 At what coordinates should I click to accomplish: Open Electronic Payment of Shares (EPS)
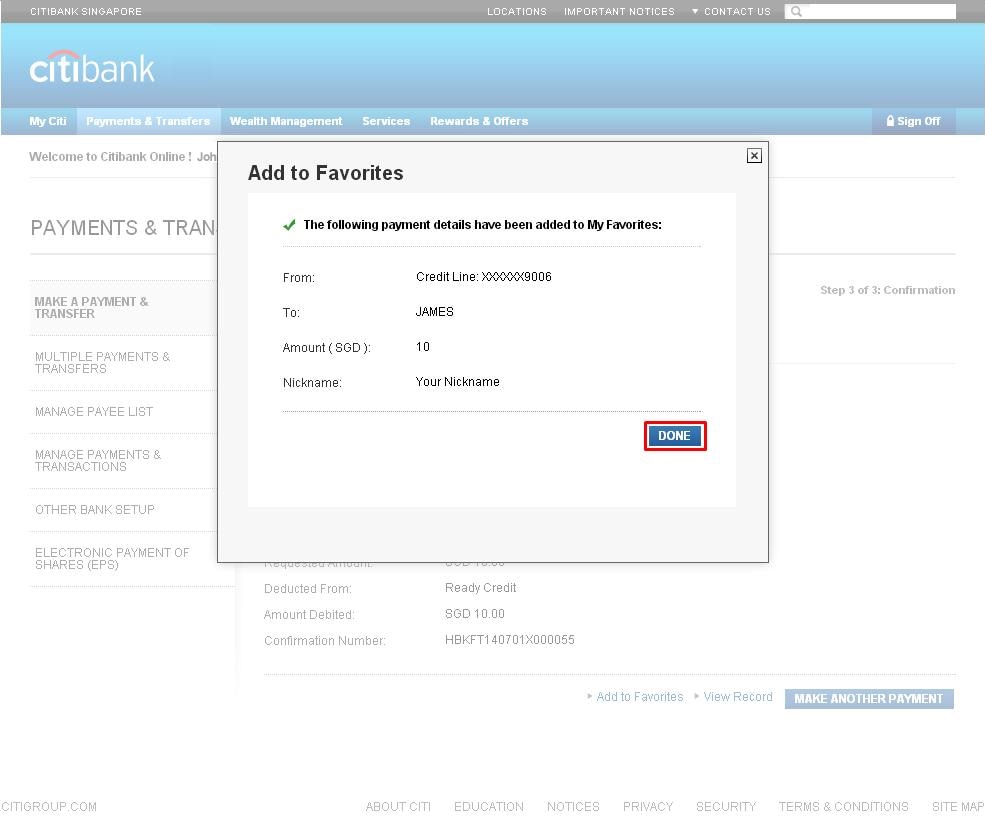pos(112,559)
